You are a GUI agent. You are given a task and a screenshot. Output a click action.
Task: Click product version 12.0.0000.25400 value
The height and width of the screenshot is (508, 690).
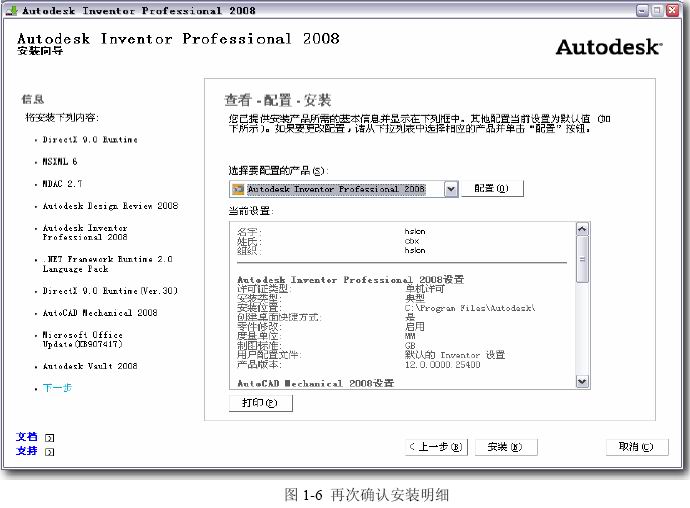[442, 365]
